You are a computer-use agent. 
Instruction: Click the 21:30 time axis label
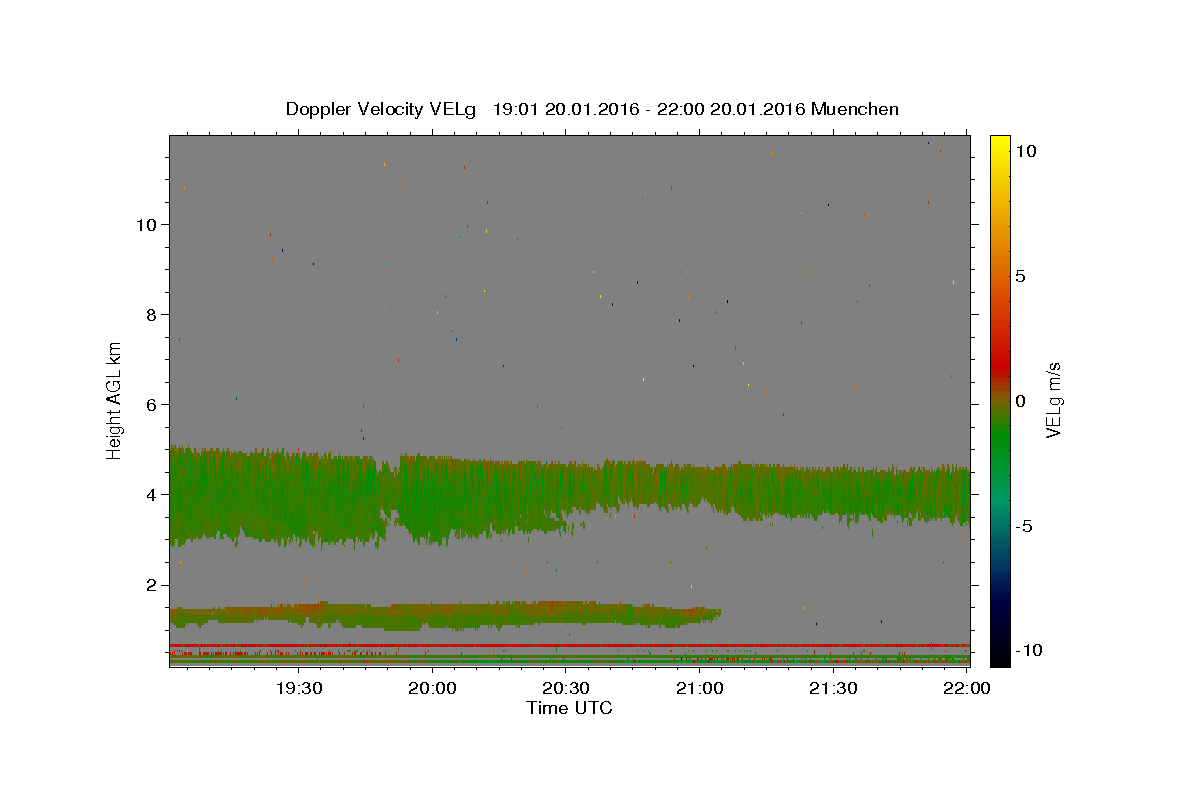point(832,688)
